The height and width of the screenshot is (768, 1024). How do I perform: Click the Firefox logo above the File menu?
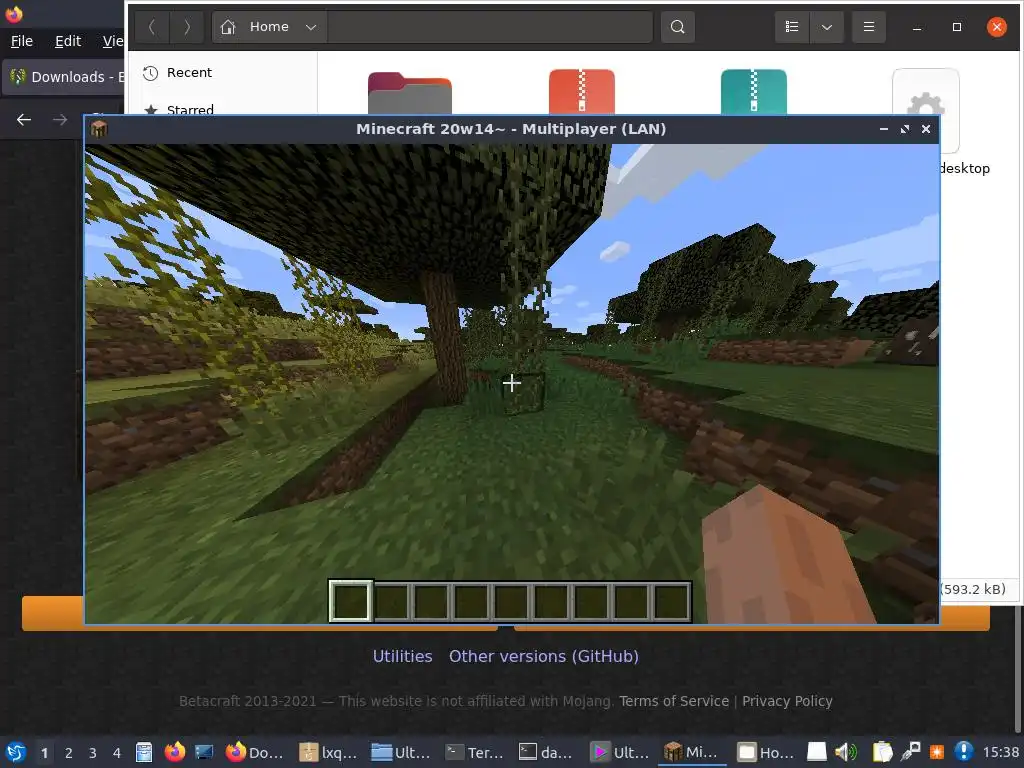(x=14, y=13)
